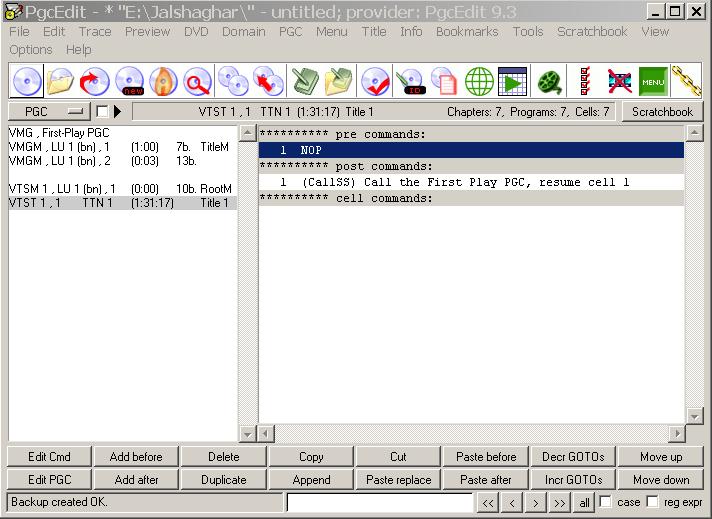Click the green save icon
This screenshot has width=712, height=519.
tap(305, 81)
